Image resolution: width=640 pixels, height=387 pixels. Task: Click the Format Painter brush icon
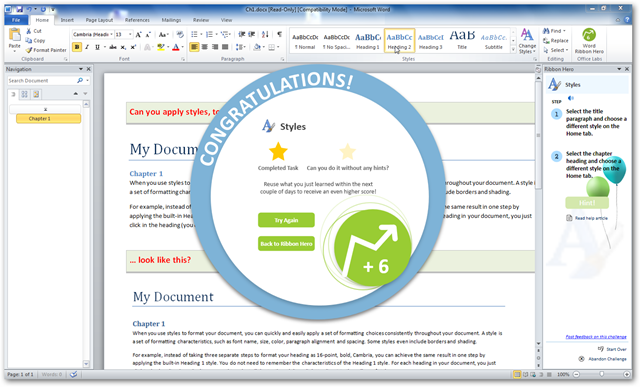point(29,50)
